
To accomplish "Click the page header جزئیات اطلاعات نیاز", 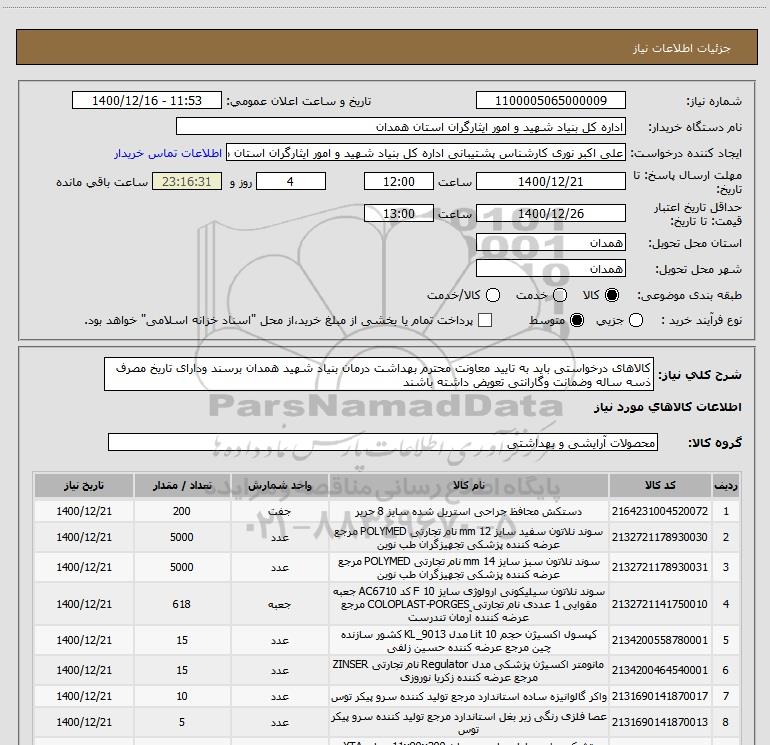I will 682,48.
